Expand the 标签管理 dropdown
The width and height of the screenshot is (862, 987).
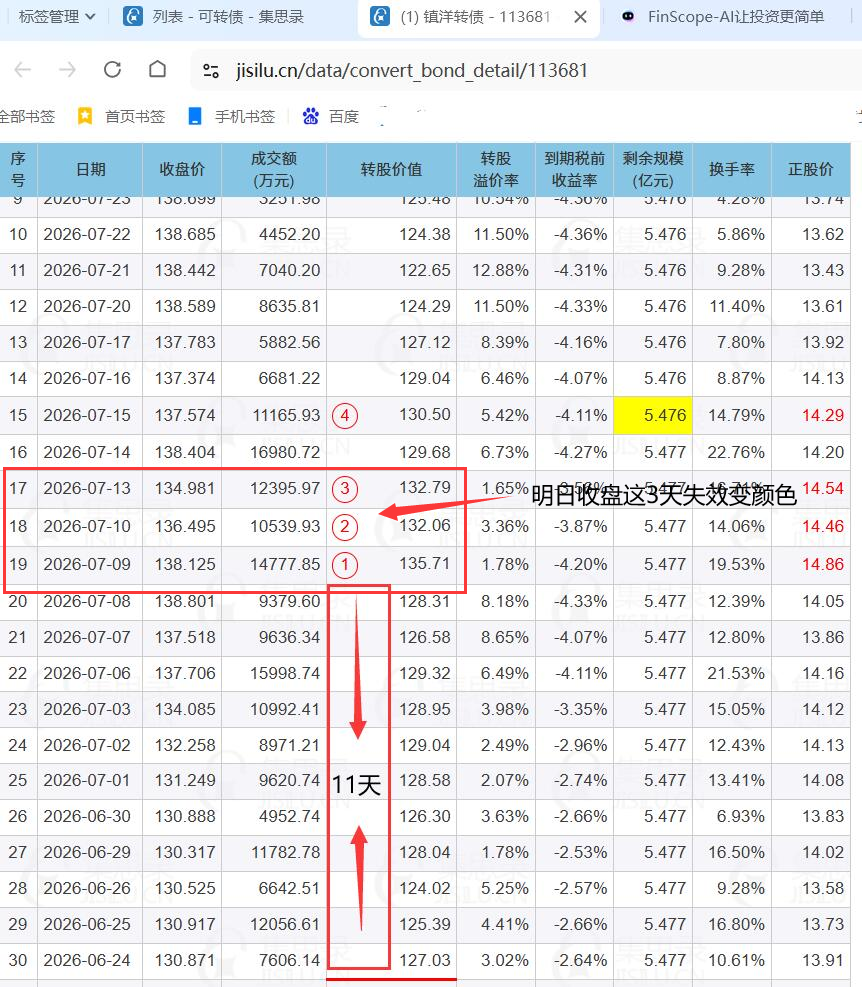point(57,17)
